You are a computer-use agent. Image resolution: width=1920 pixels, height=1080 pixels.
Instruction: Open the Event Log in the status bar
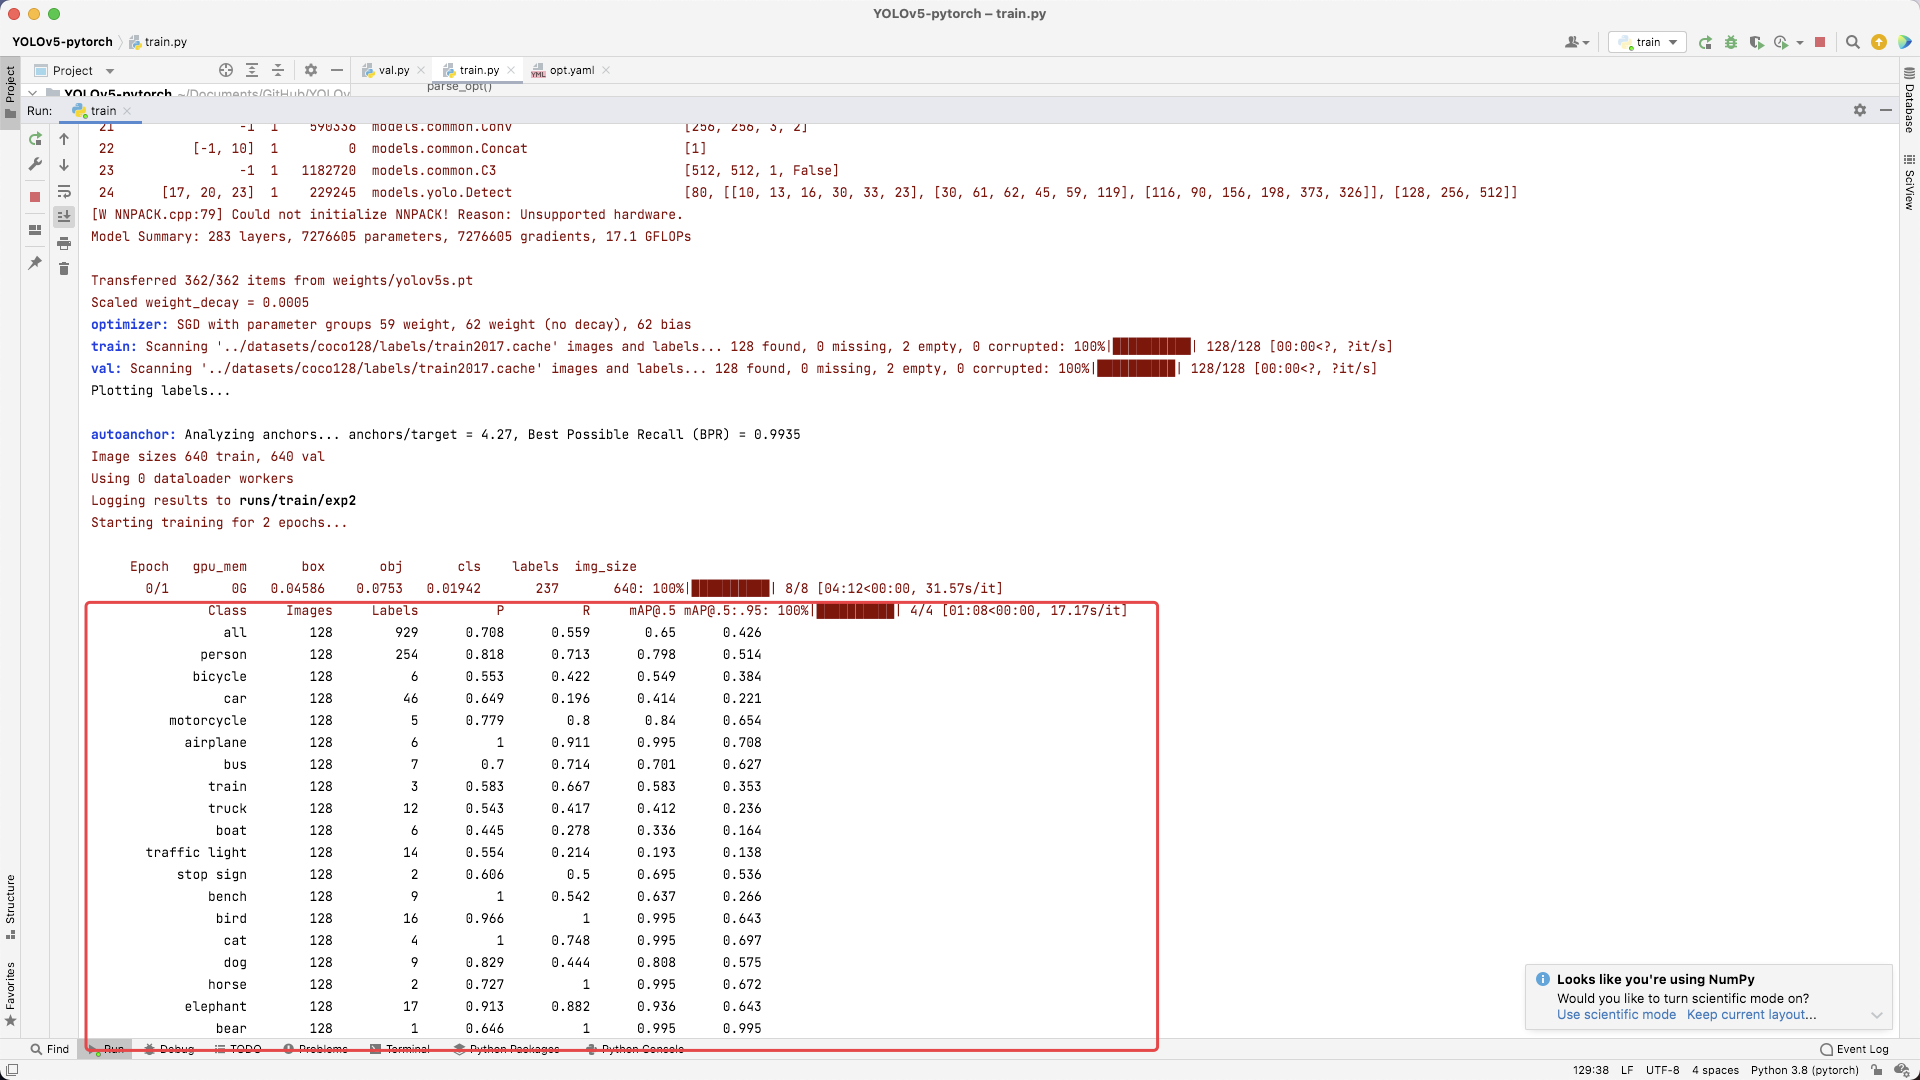click(x=1855, y=1049)
